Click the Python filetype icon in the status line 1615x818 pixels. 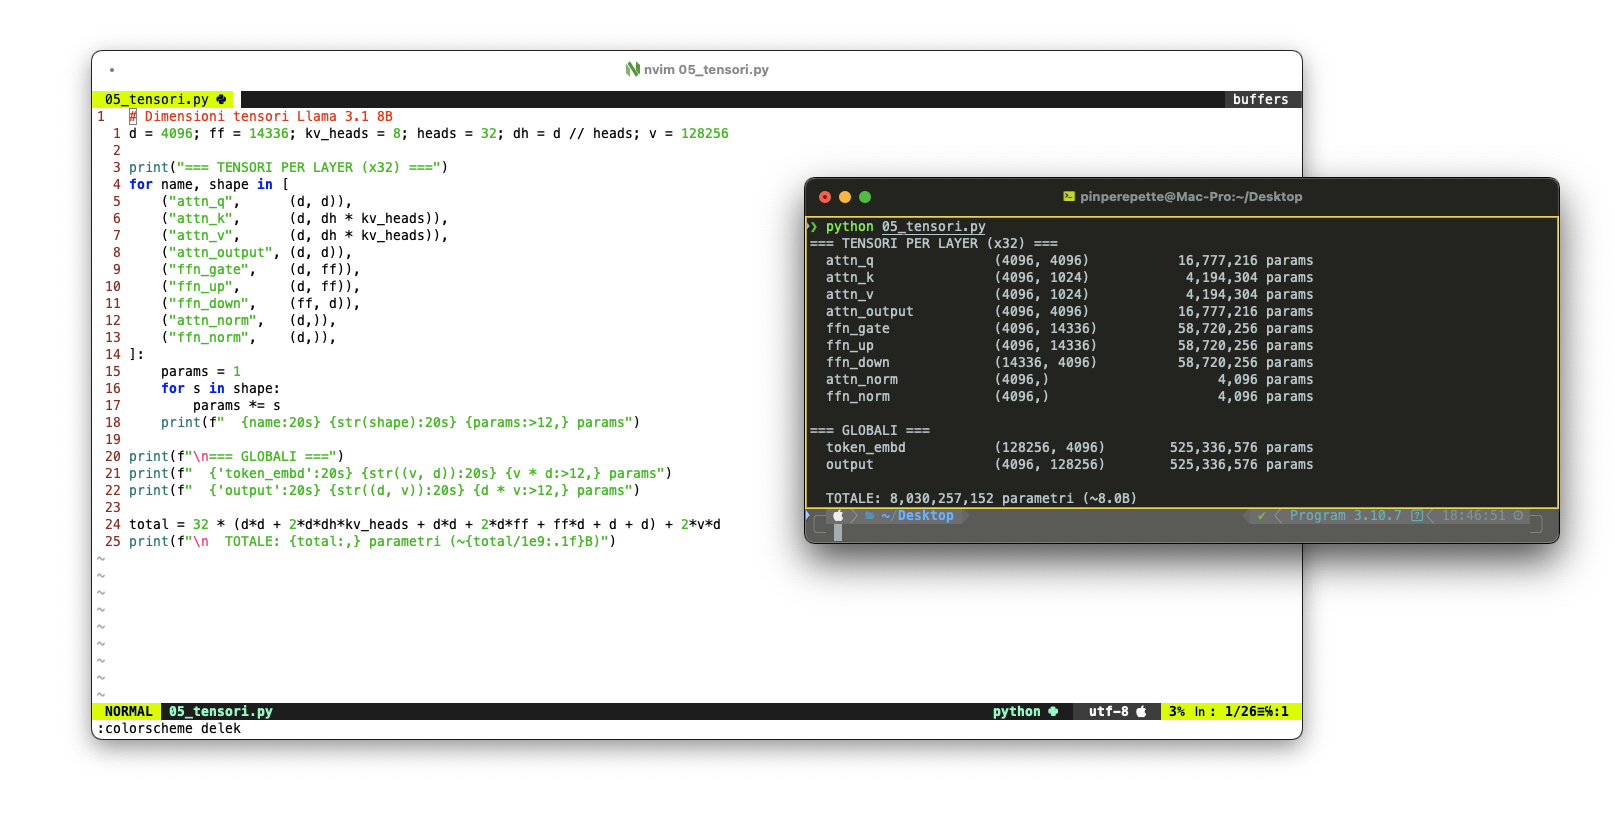click(x=1053, y=711)
